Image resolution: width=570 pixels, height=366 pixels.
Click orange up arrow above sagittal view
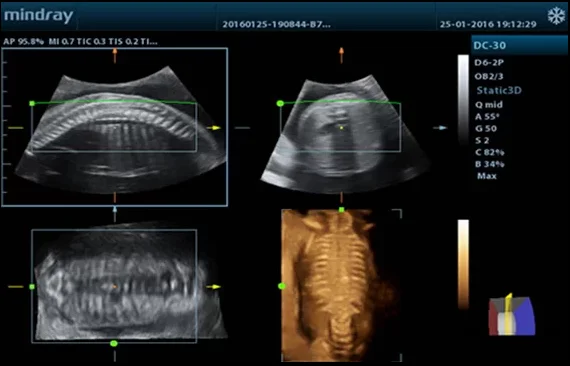(x=115, y=56)
